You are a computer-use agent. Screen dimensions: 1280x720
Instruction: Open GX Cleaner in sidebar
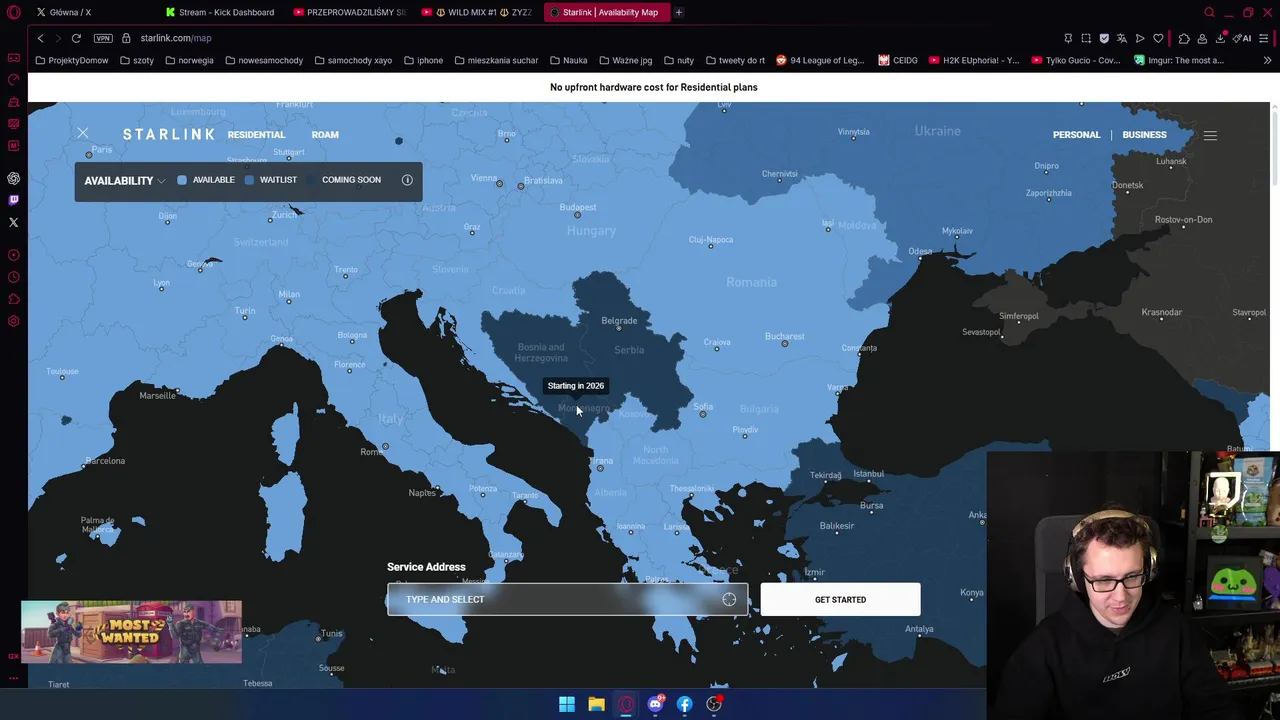pyautogui.click(x=13, y=101)
